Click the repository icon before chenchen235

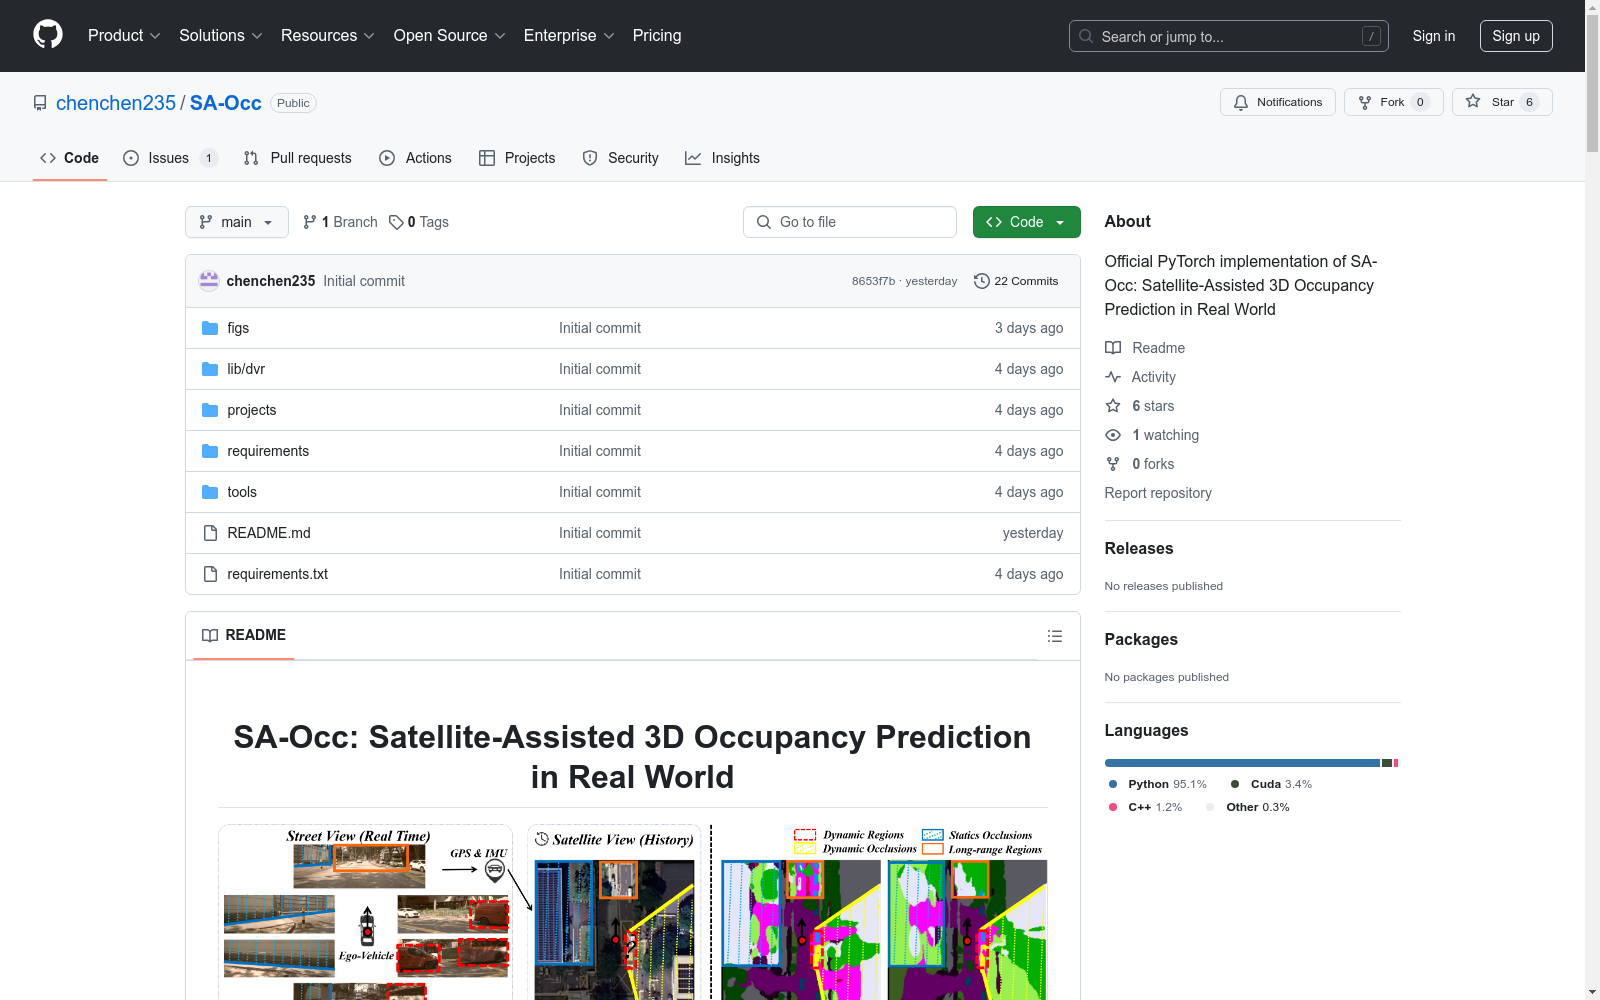click(40, 103)
